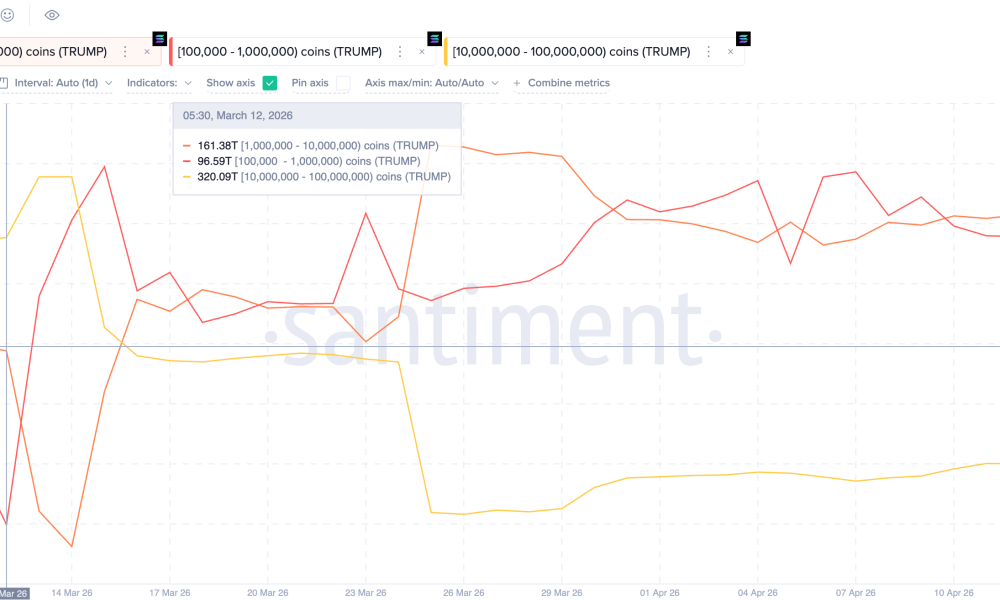Close the leftmost coins (TRUMP) metric tab
The image size is (1000, 600).
(x=147, y=52)
